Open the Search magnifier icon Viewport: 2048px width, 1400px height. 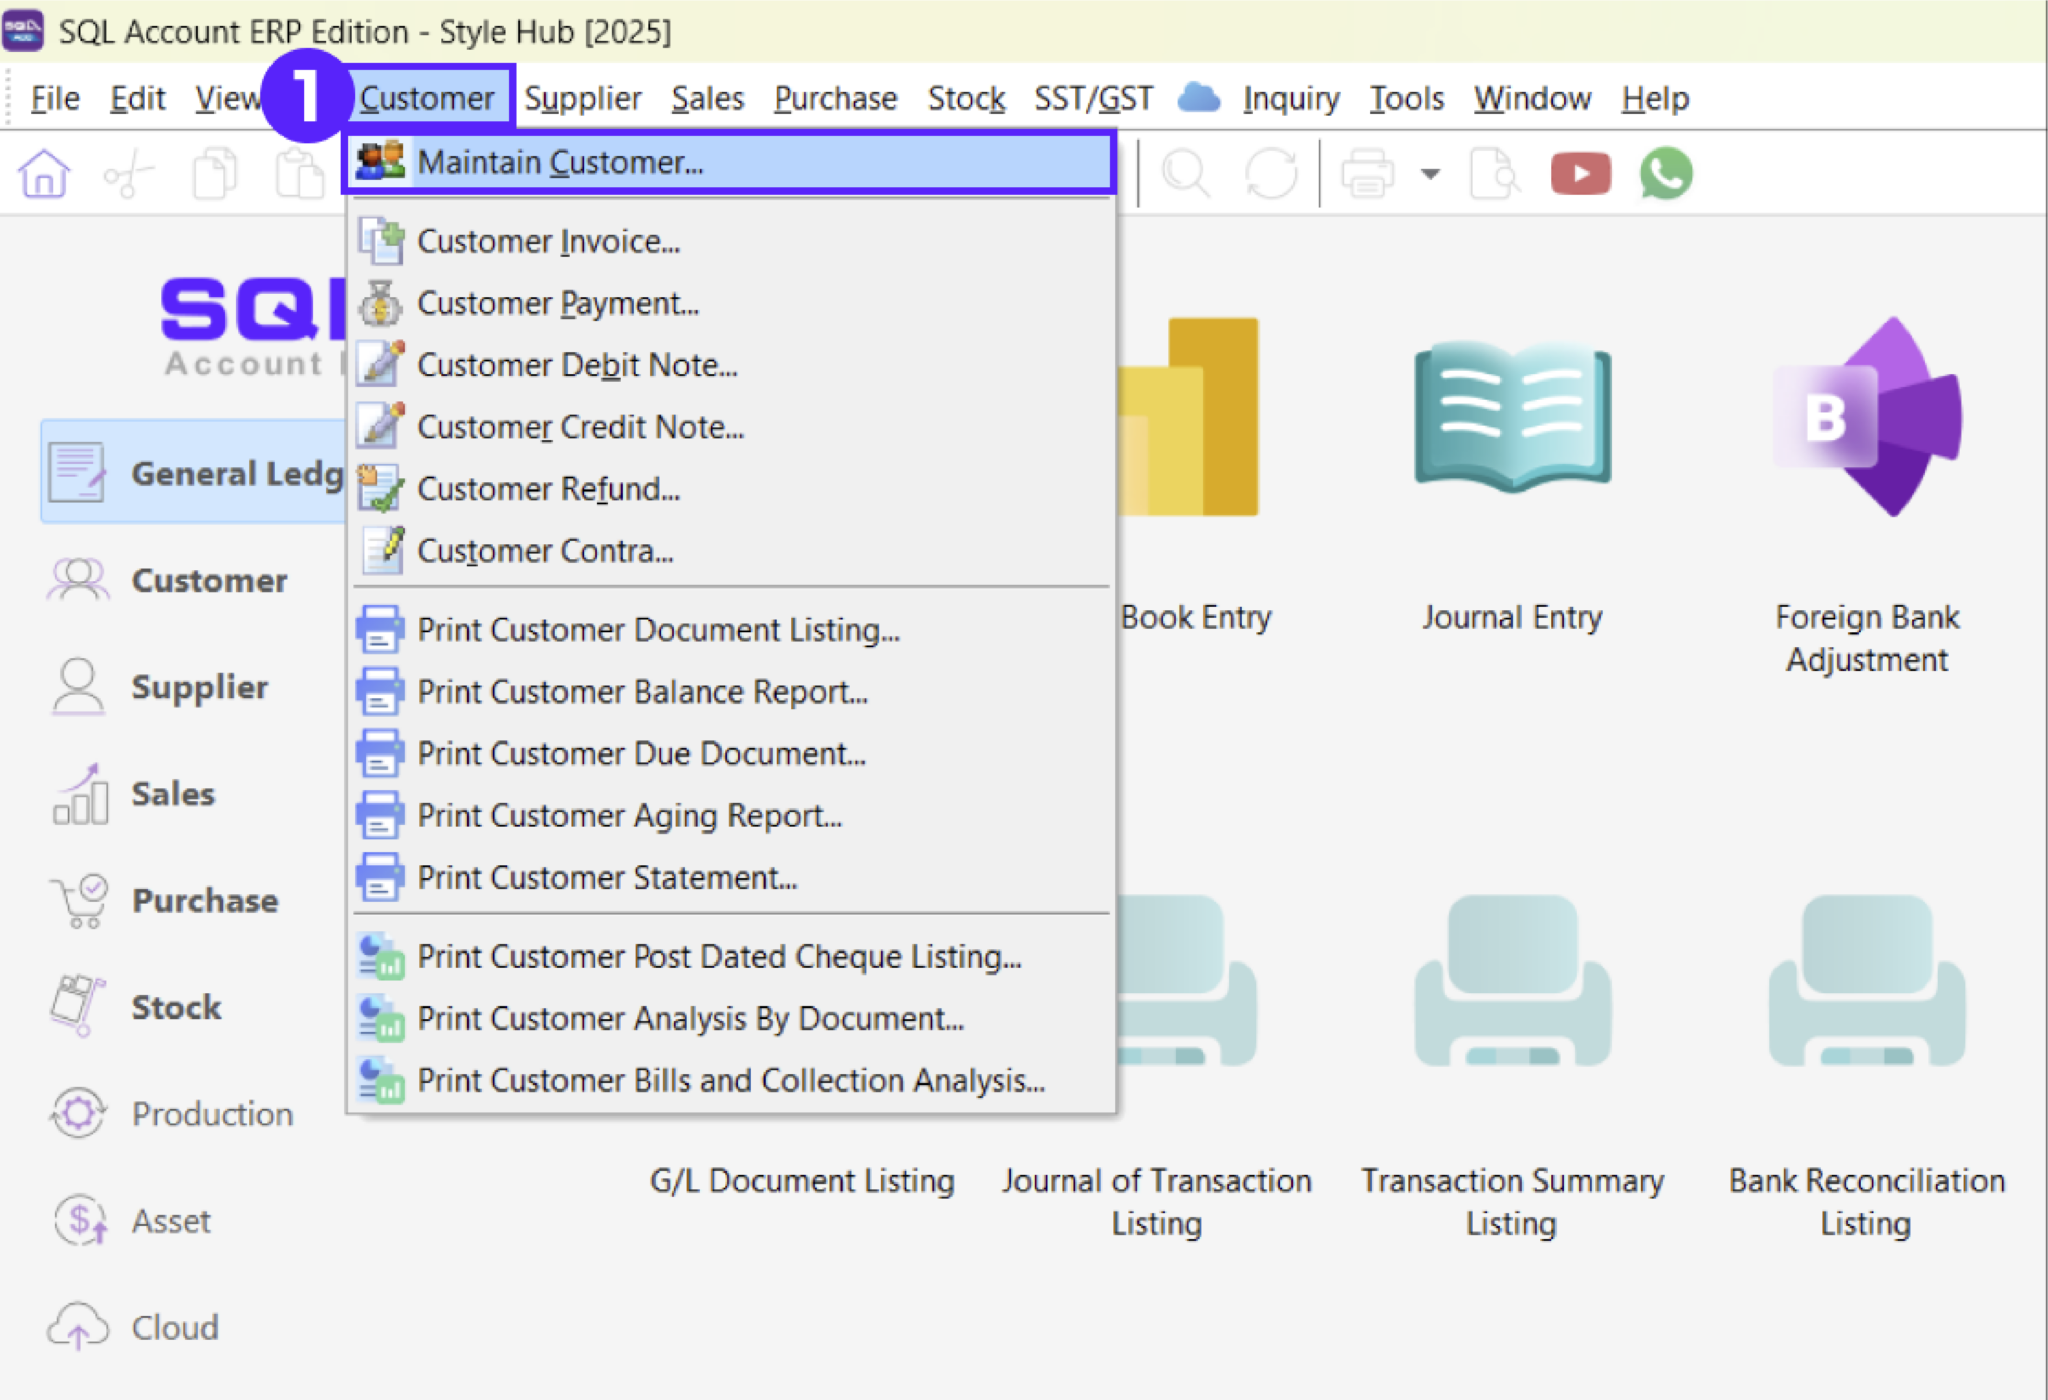(x=1187, y=172)
